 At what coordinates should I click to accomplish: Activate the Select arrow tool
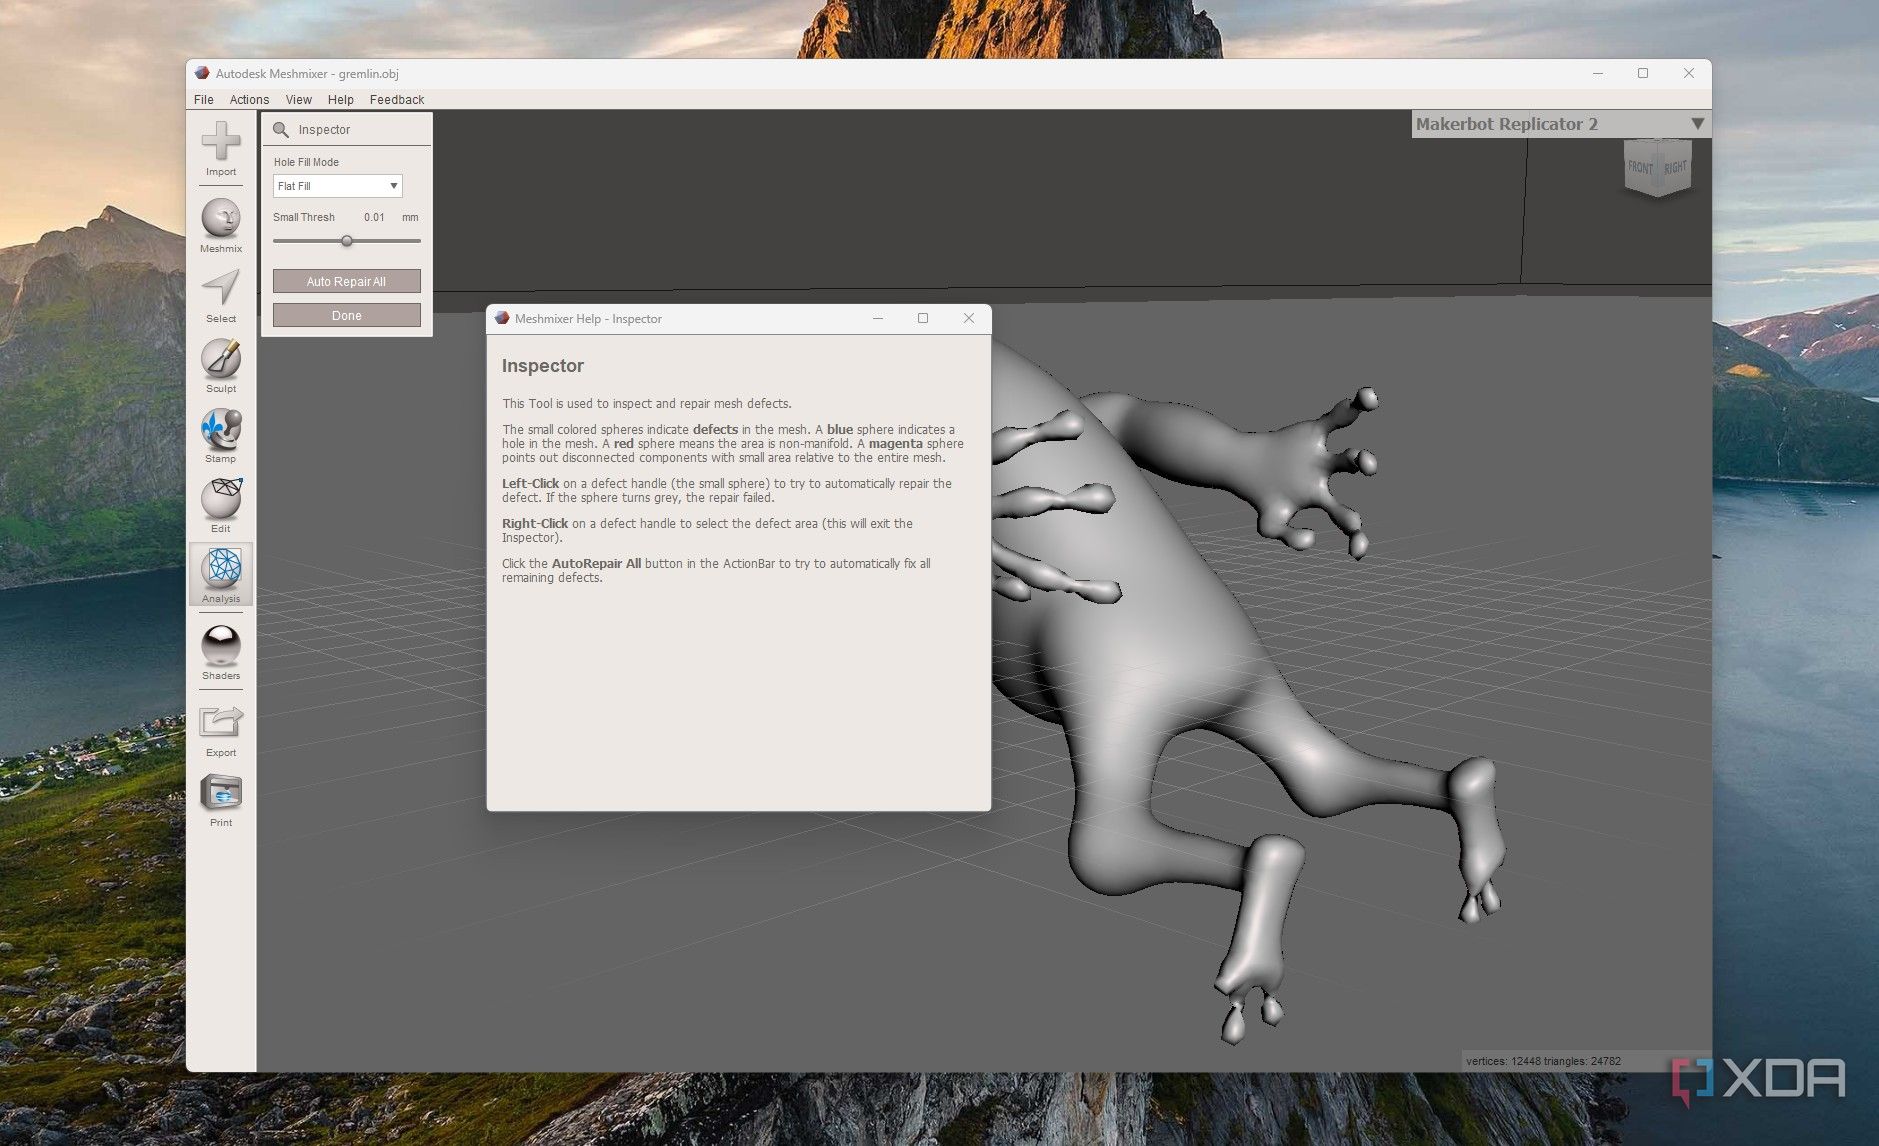point(221,288)
